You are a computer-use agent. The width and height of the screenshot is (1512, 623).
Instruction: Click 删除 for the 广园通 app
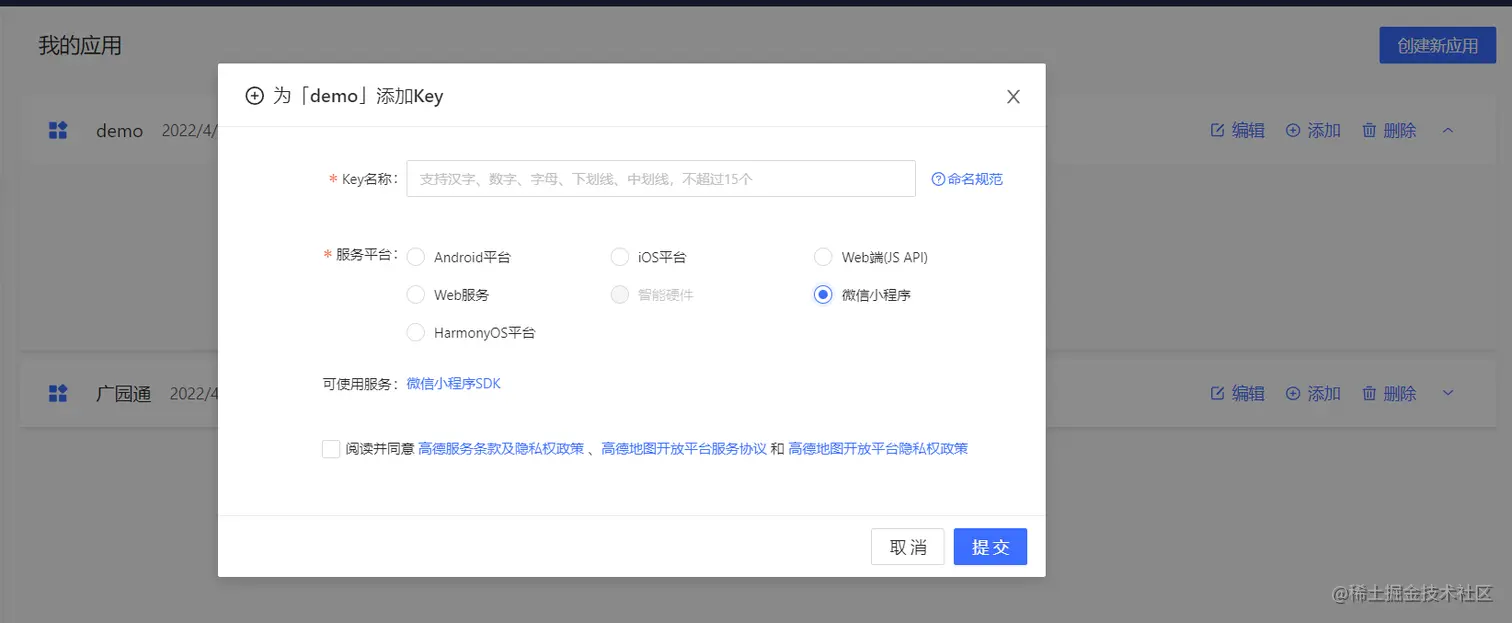tap(1389, 394)
